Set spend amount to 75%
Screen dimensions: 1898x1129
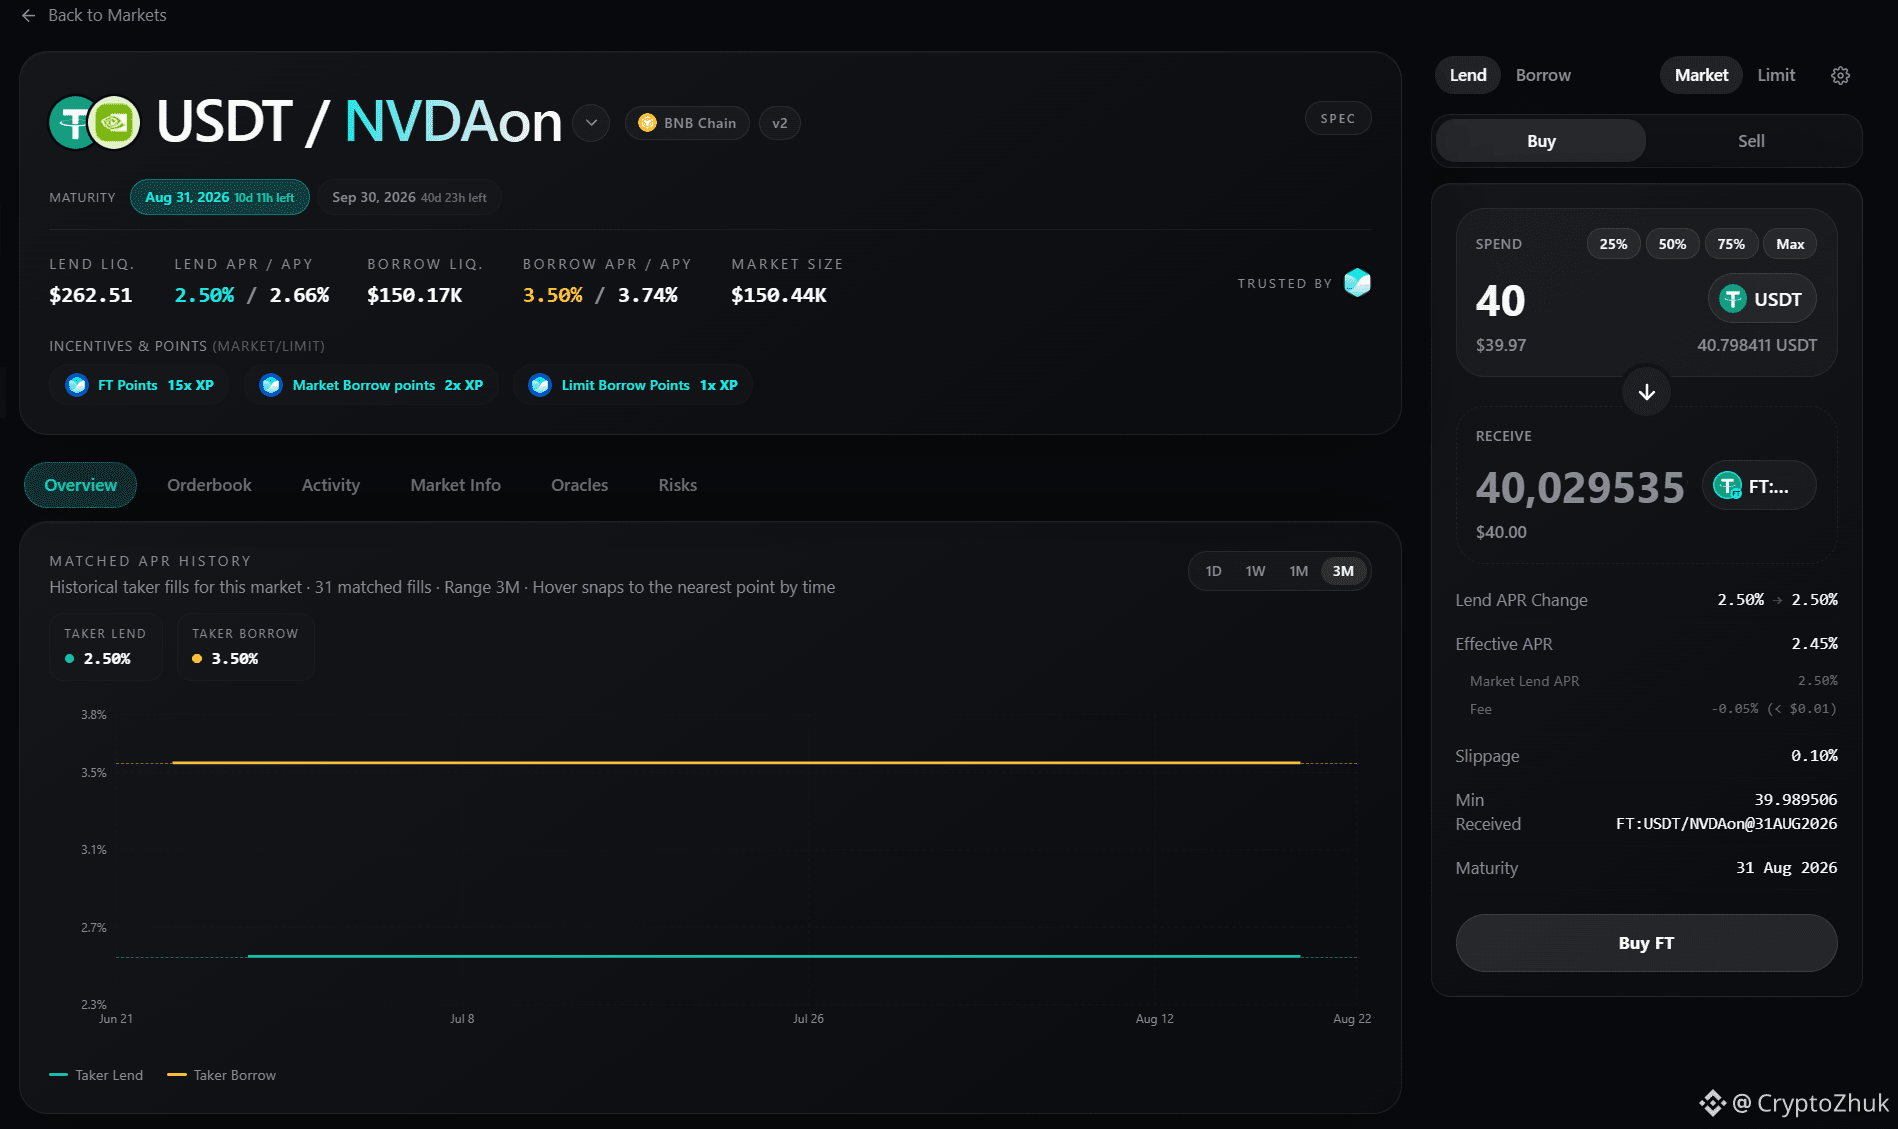click(x=1731, y=244)
